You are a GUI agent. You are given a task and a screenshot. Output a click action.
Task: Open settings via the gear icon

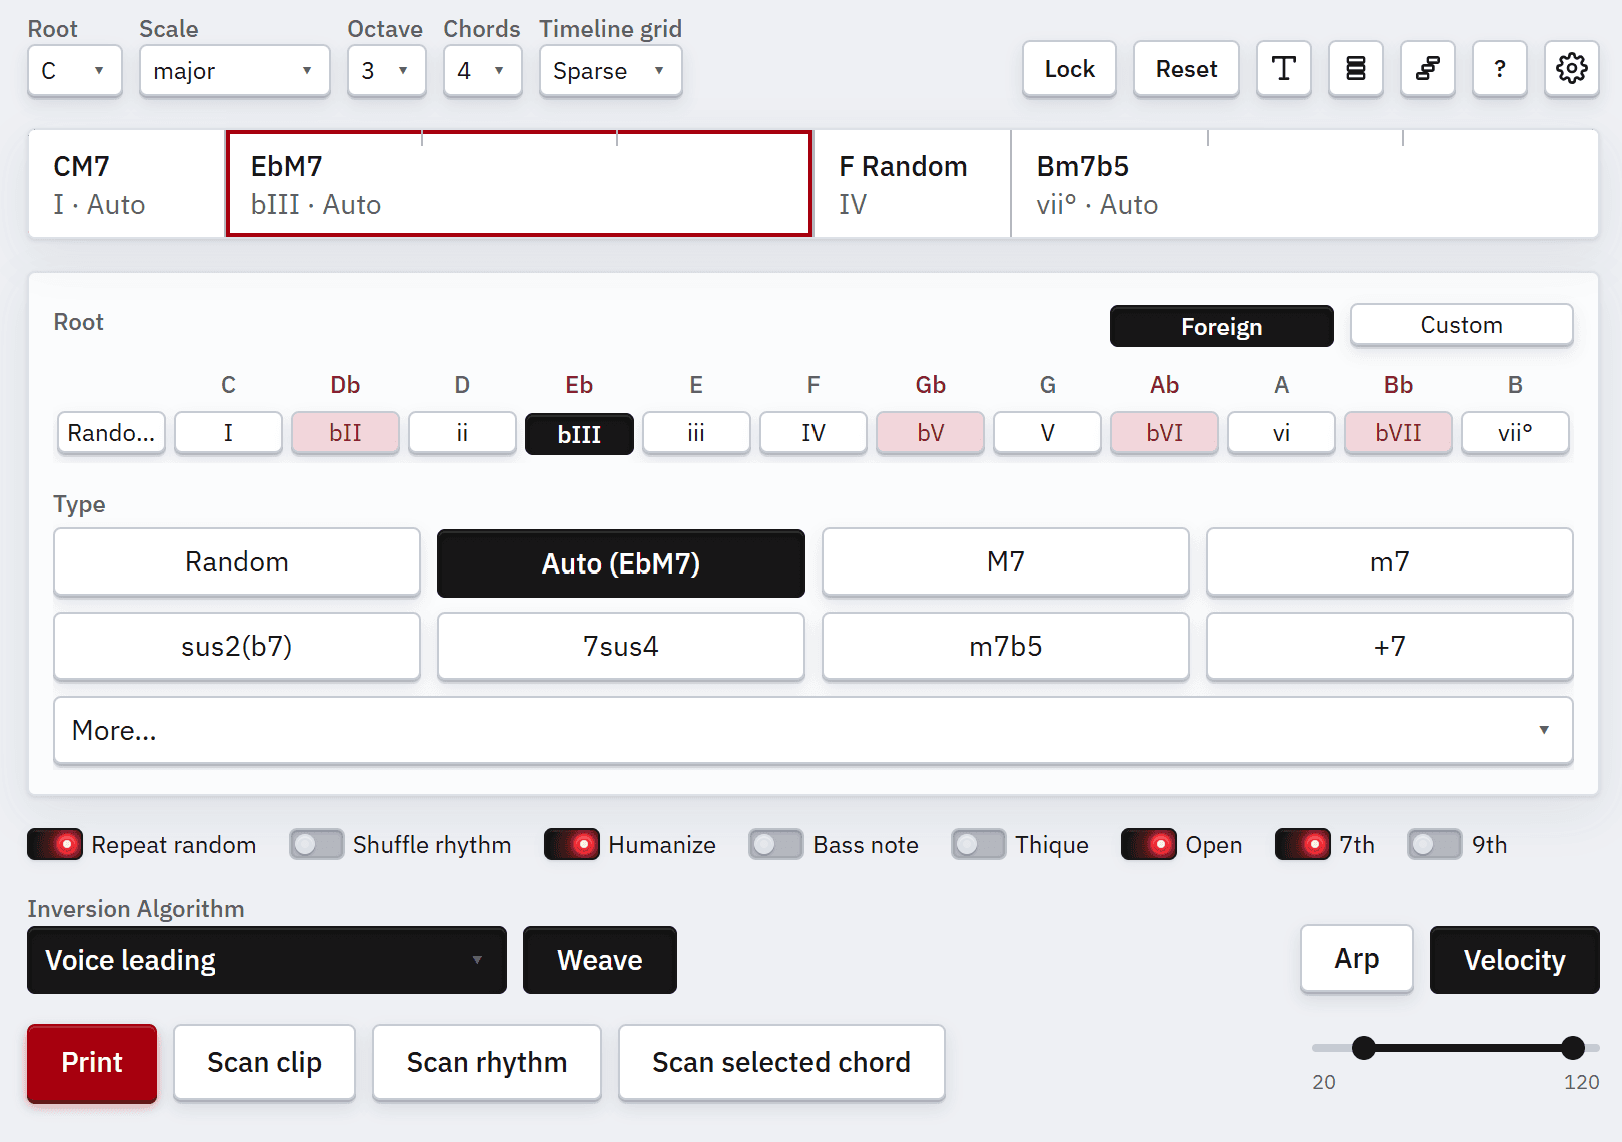1572,69
